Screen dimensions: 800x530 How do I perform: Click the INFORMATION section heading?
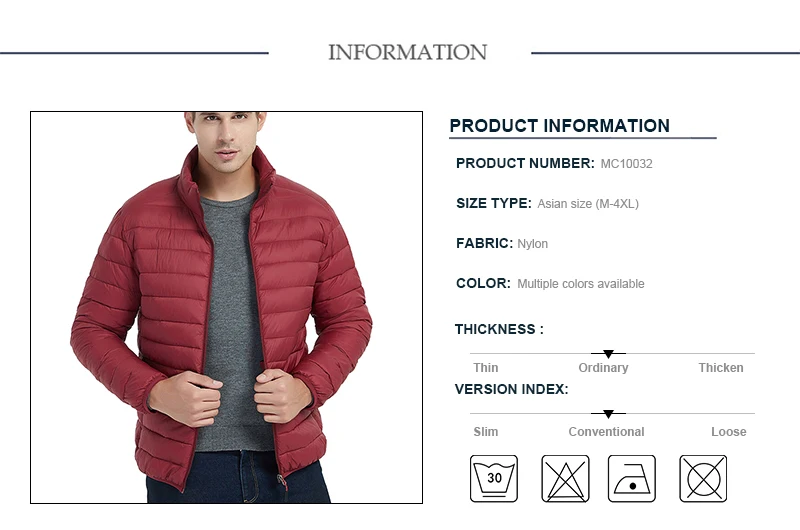[407, 52]
